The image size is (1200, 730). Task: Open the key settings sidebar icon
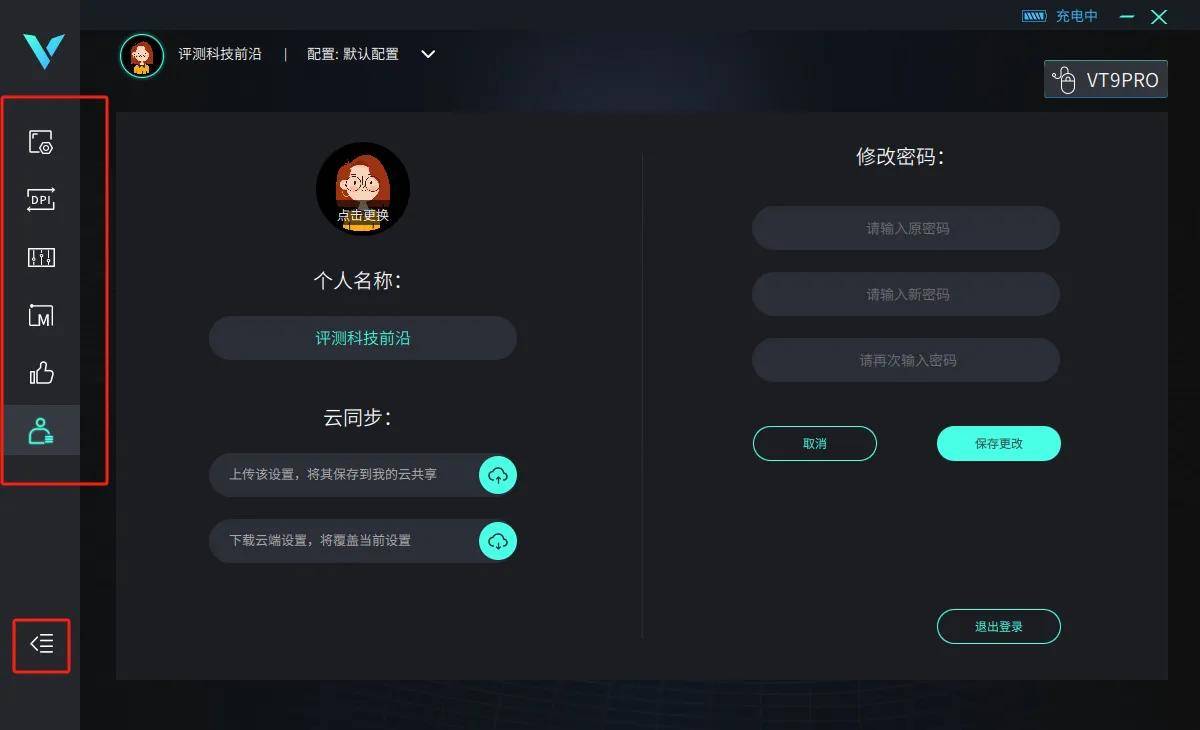(41, 142)
